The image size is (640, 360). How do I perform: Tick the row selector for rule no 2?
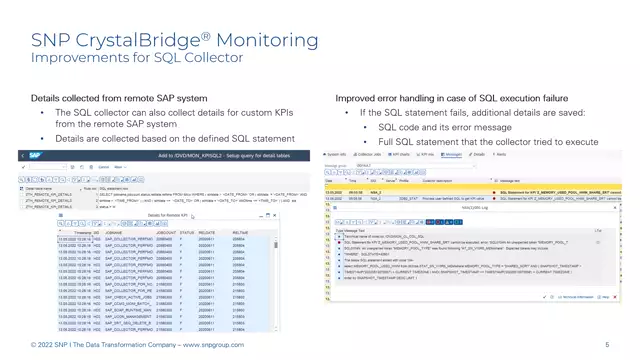pos(22,201)
